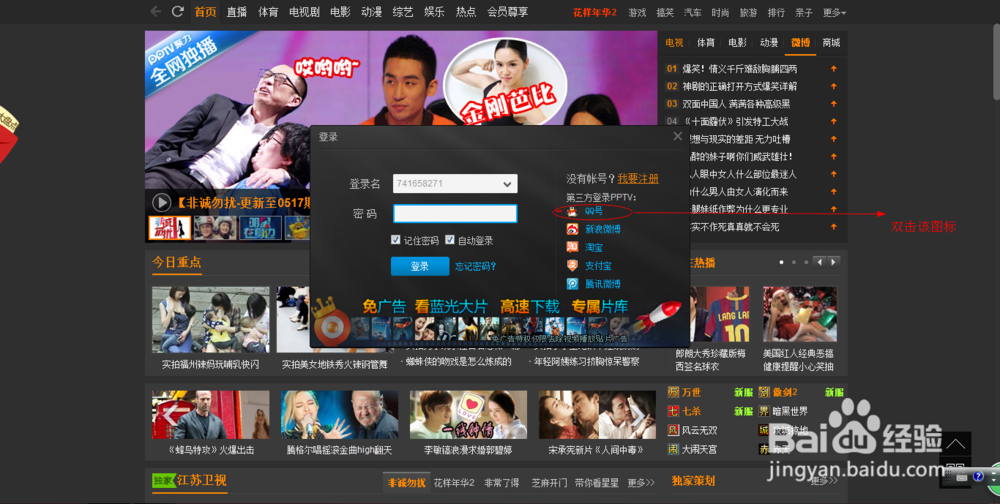Select the third carousel dot in hot broadcast

coord(806,262)
